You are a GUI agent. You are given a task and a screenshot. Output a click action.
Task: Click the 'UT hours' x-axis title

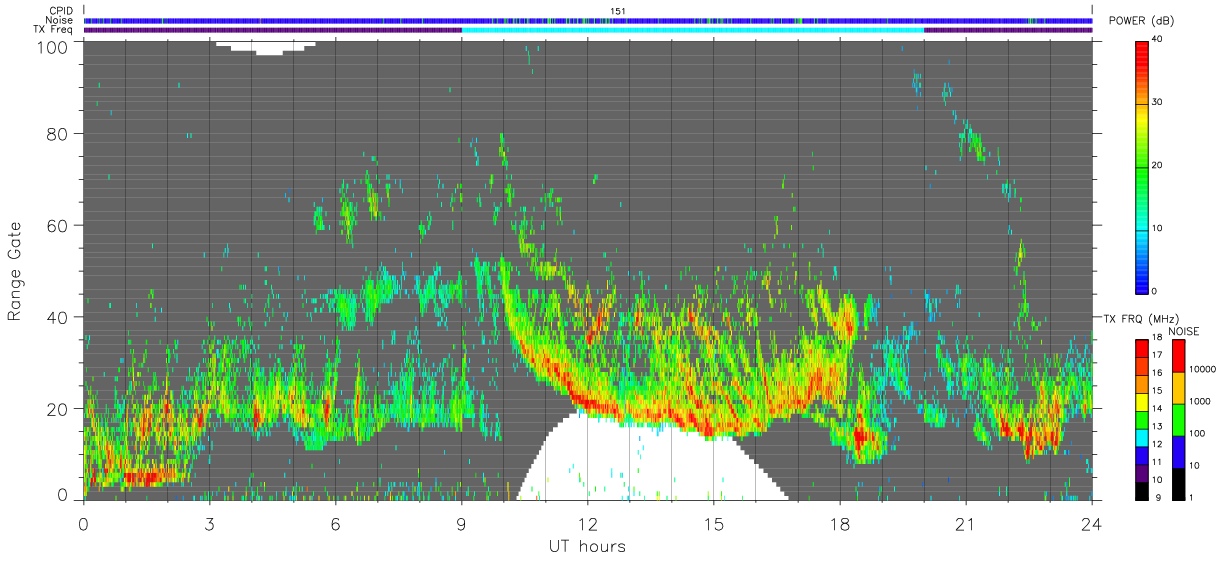pos(586,547)
